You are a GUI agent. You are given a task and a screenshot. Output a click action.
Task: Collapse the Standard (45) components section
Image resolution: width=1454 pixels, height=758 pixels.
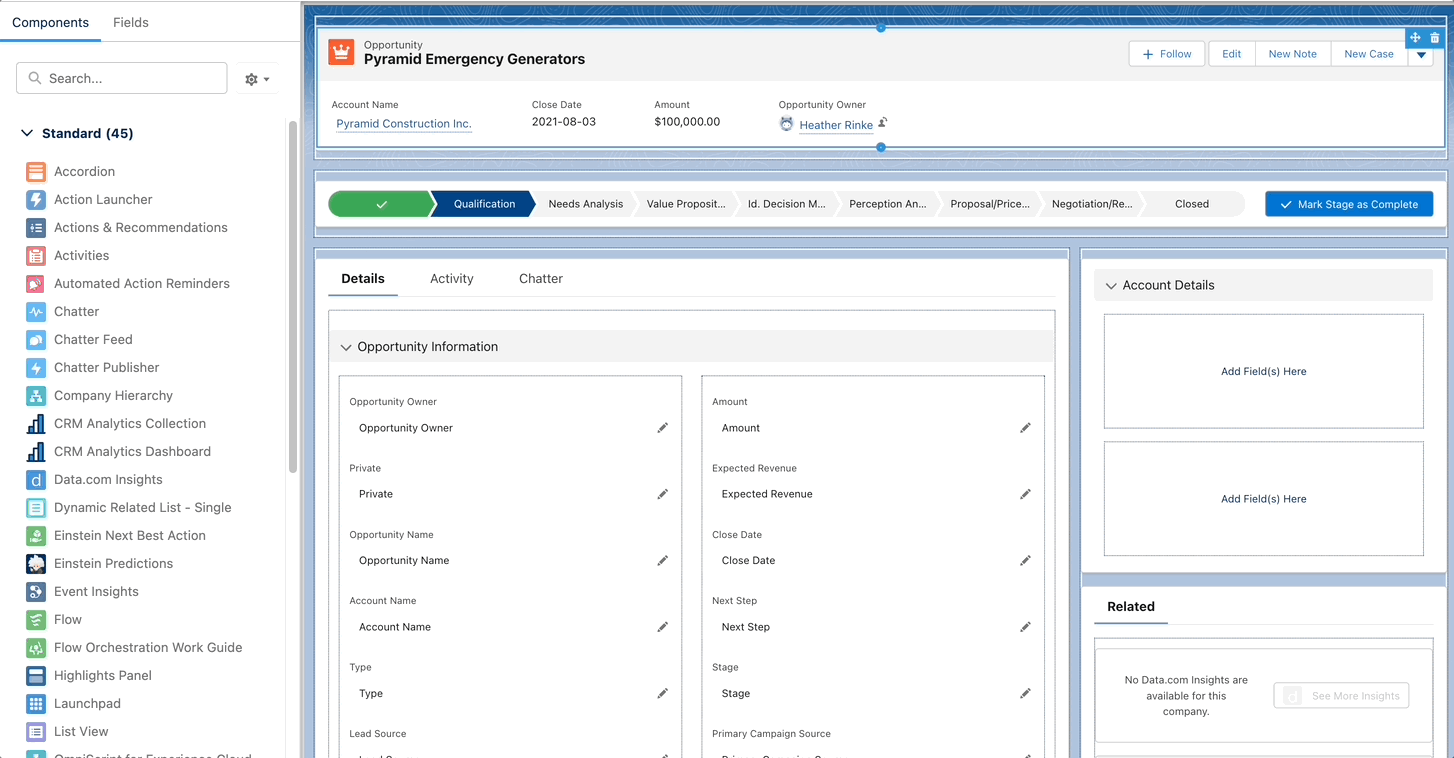[27, 133]
